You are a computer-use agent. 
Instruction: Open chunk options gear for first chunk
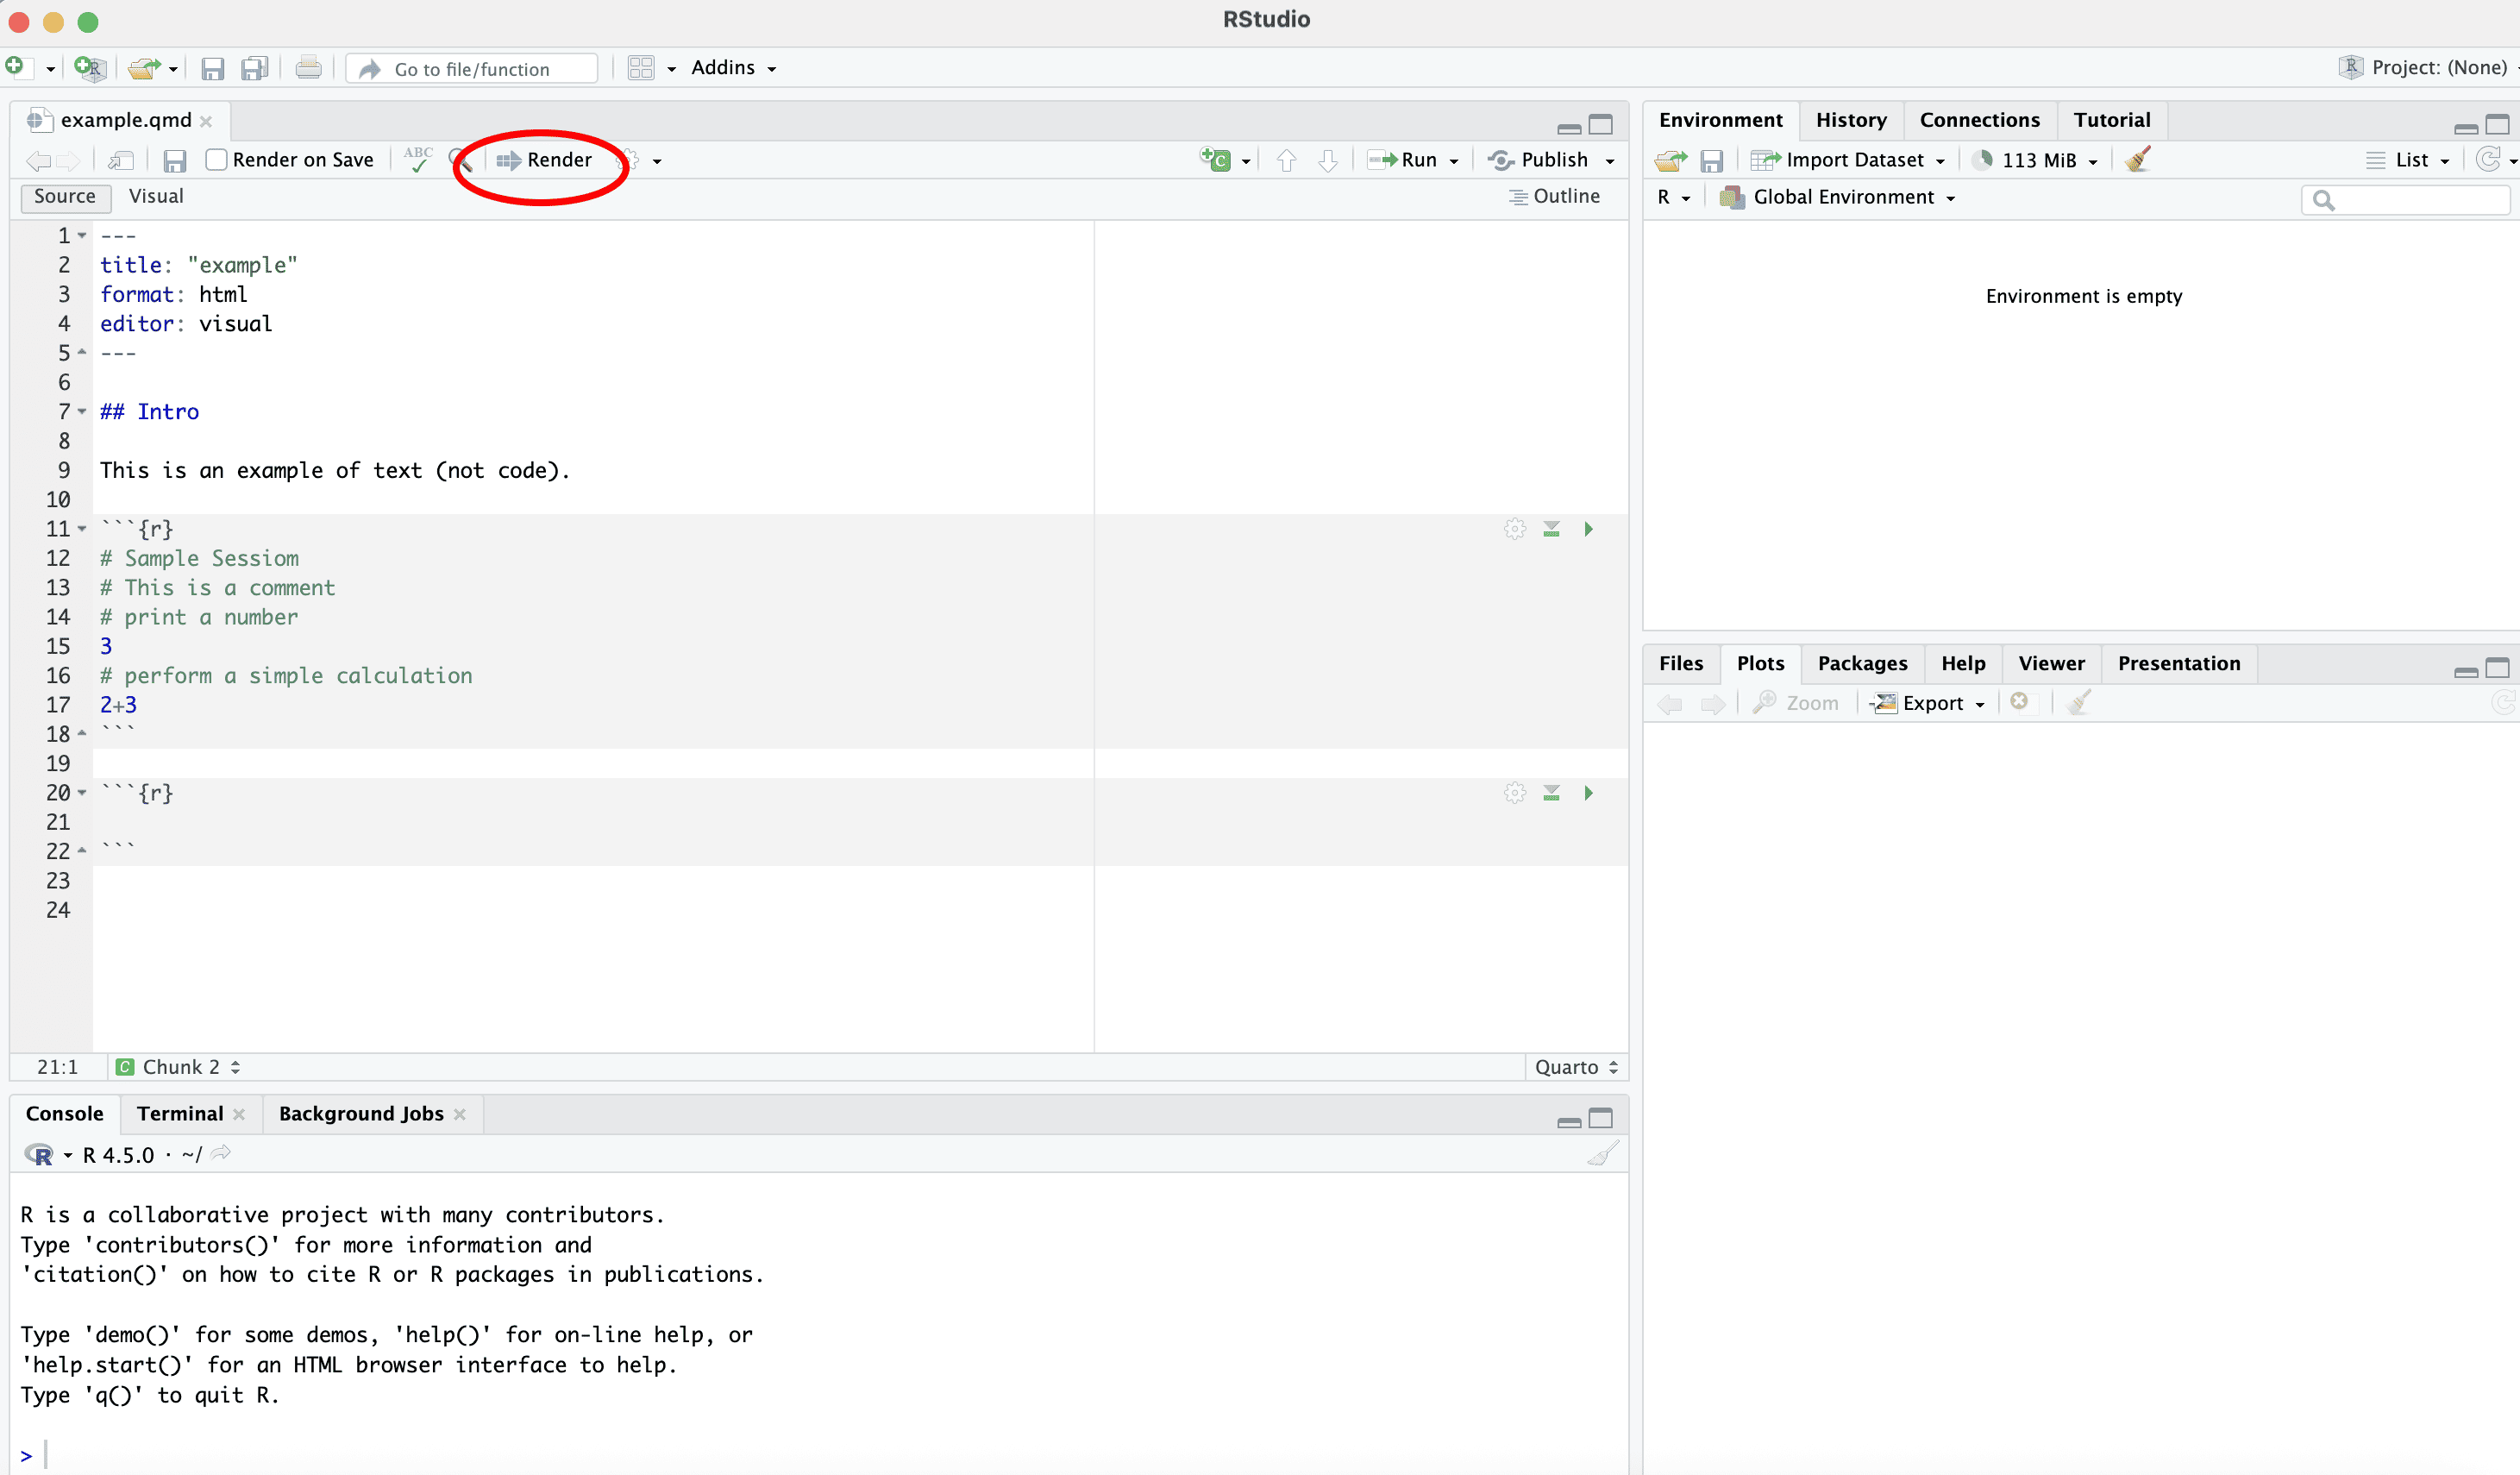tap(1515, 529)
